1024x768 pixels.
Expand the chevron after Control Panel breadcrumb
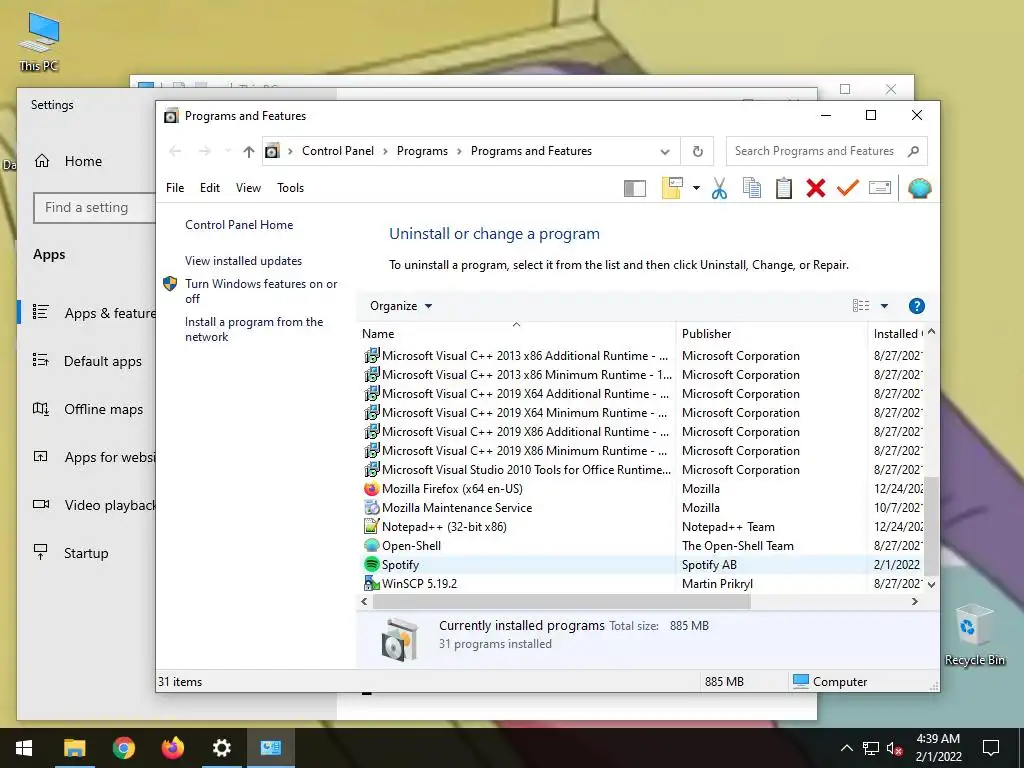(385, 152)
